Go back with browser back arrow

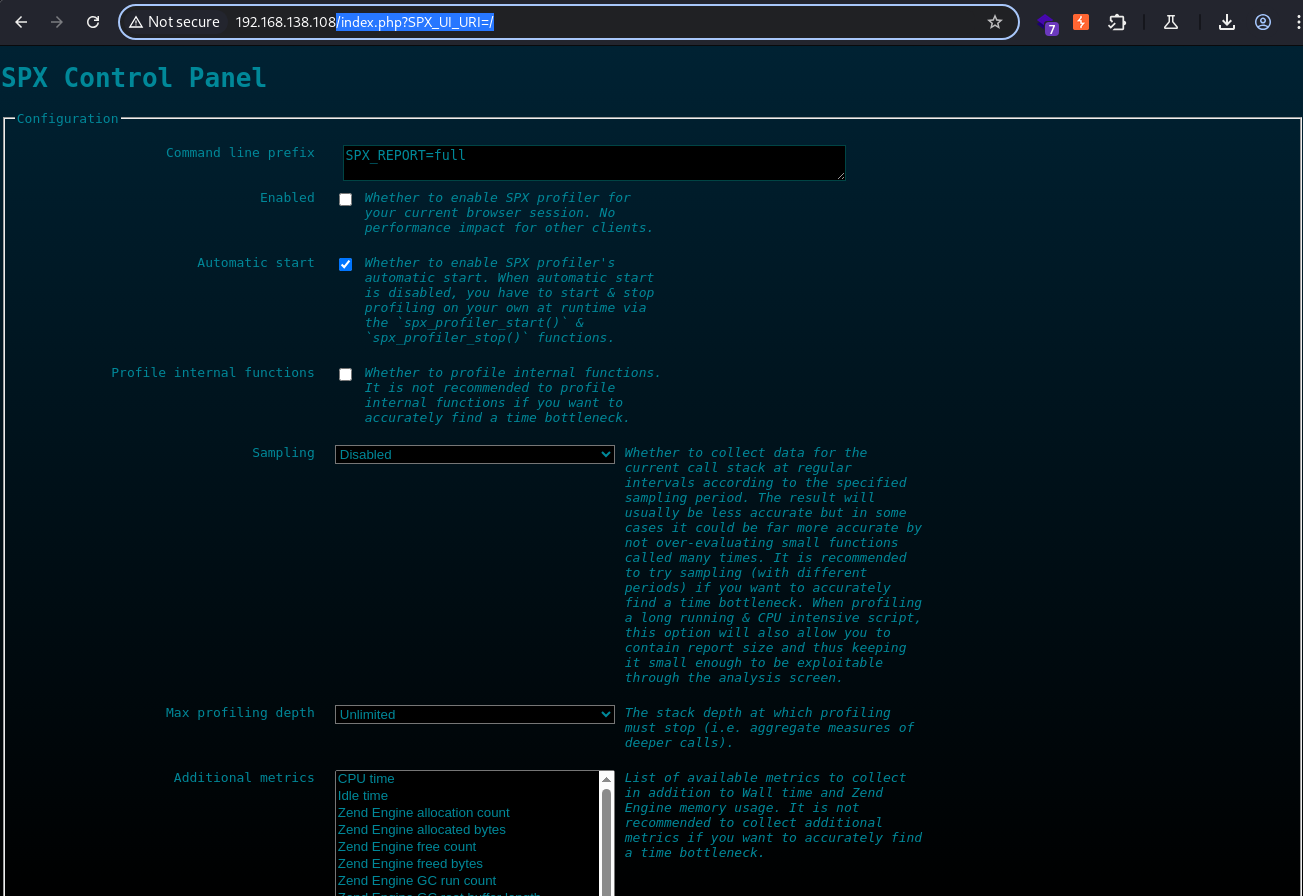[x=21, y=22]
